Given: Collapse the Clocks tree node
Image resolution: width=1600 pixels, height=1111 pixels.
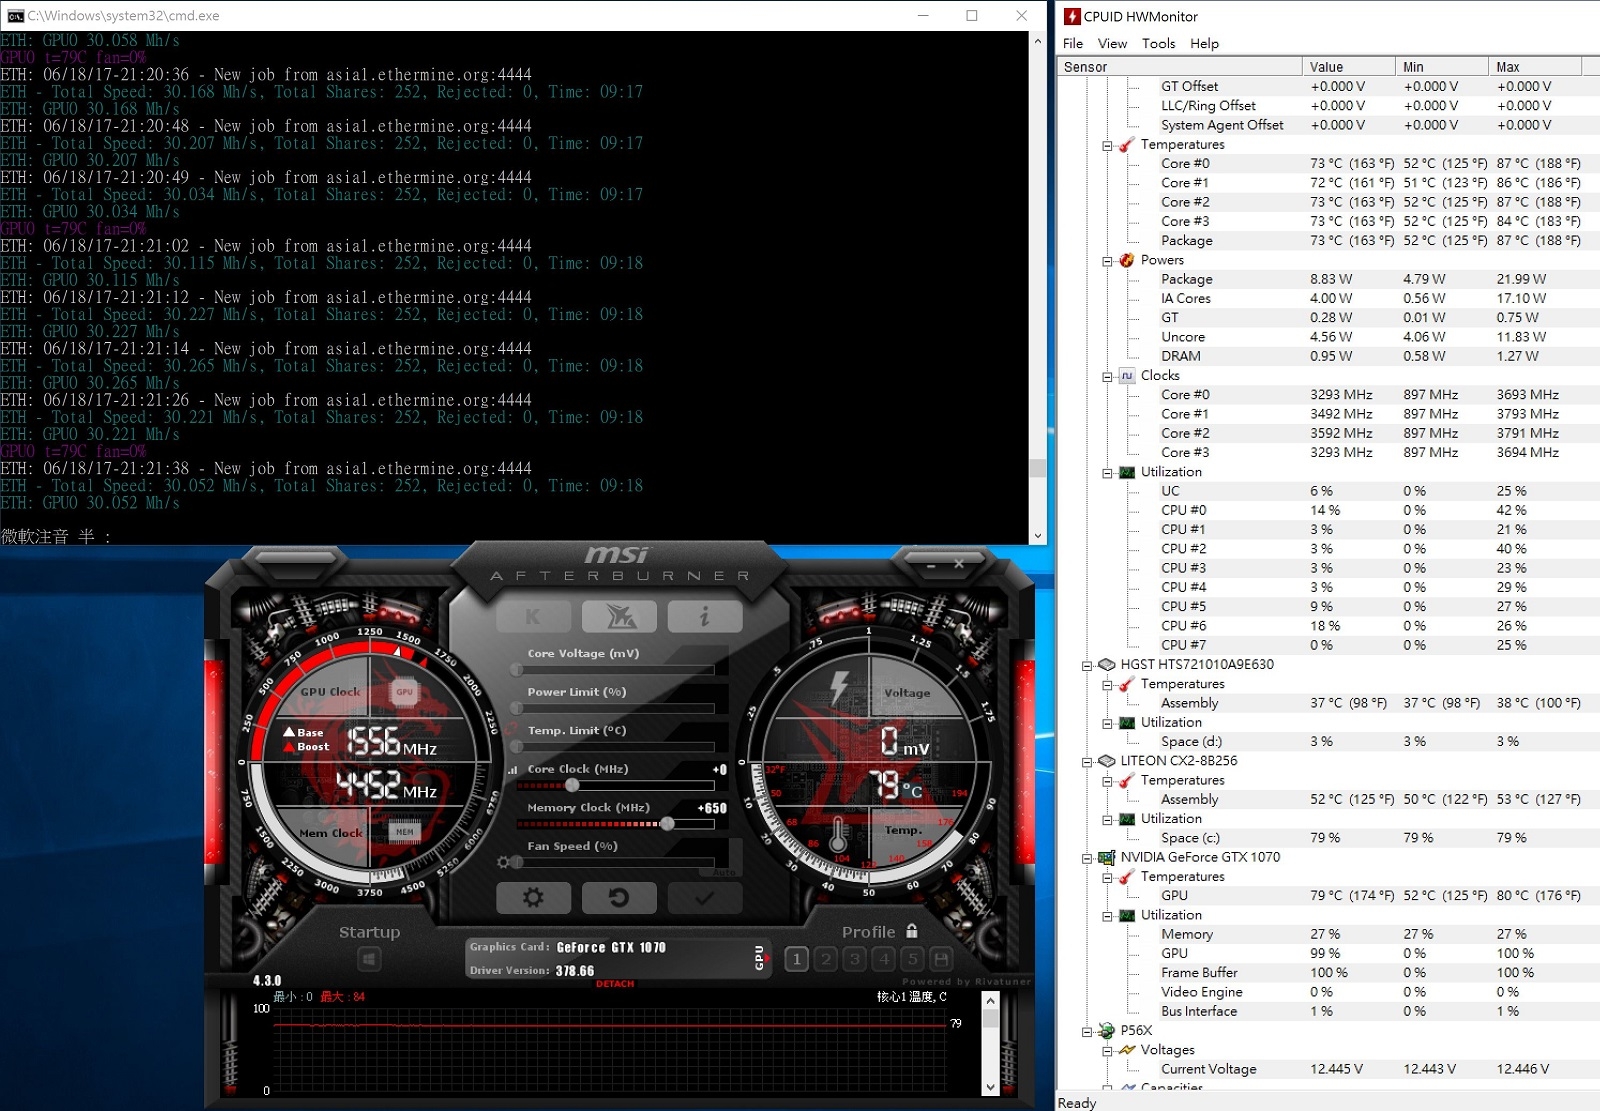Looking at the screenshot, I should coord(1107,377).
